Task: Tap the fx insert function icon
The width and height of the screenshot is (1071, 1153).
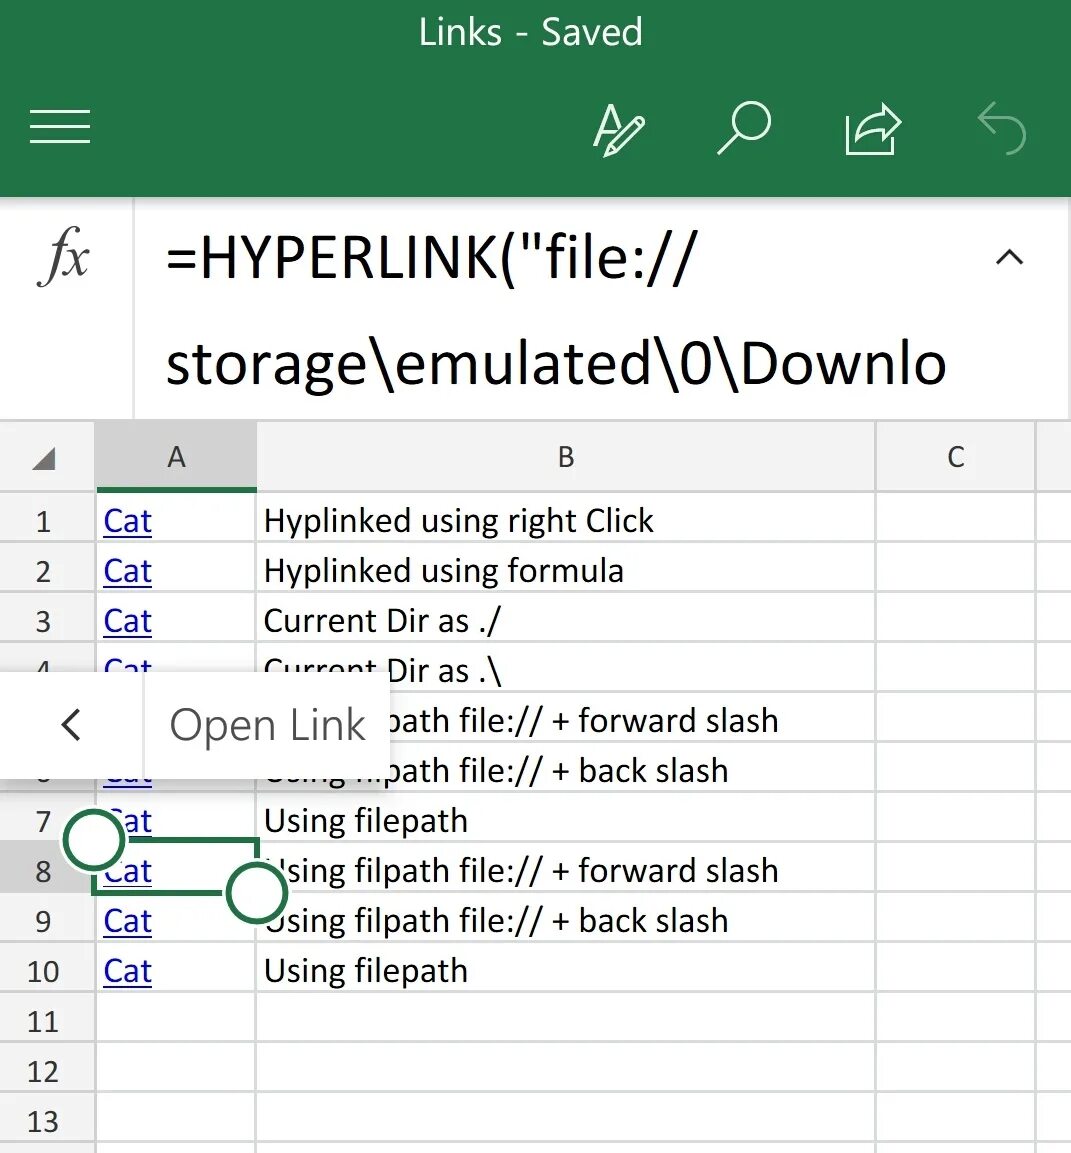Action: [66, 258]
